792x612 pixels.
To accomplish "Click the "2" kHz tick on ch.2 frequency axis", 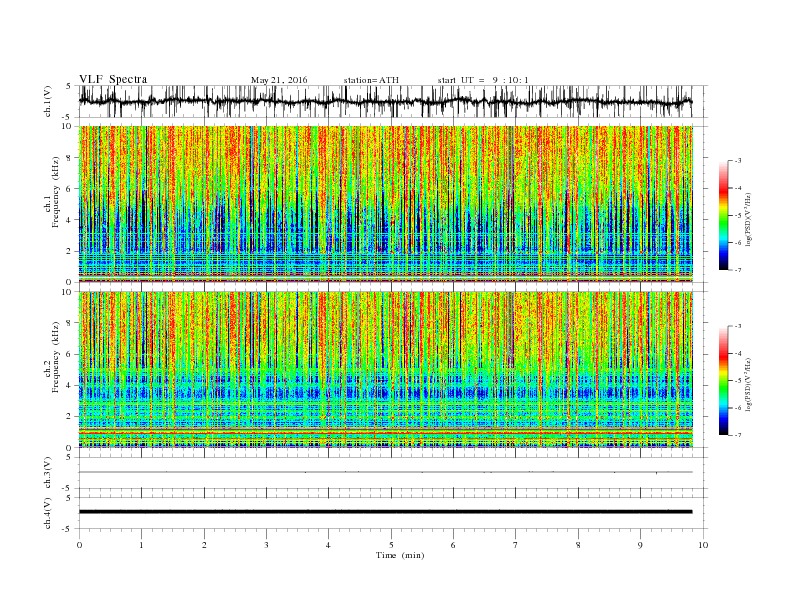I will tap(69, 417).
